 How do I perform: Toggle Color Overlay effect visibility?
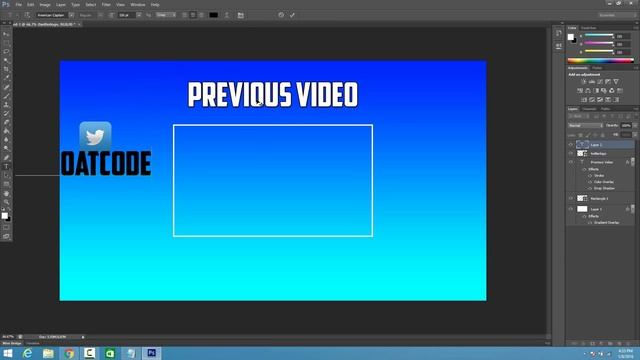590,182
